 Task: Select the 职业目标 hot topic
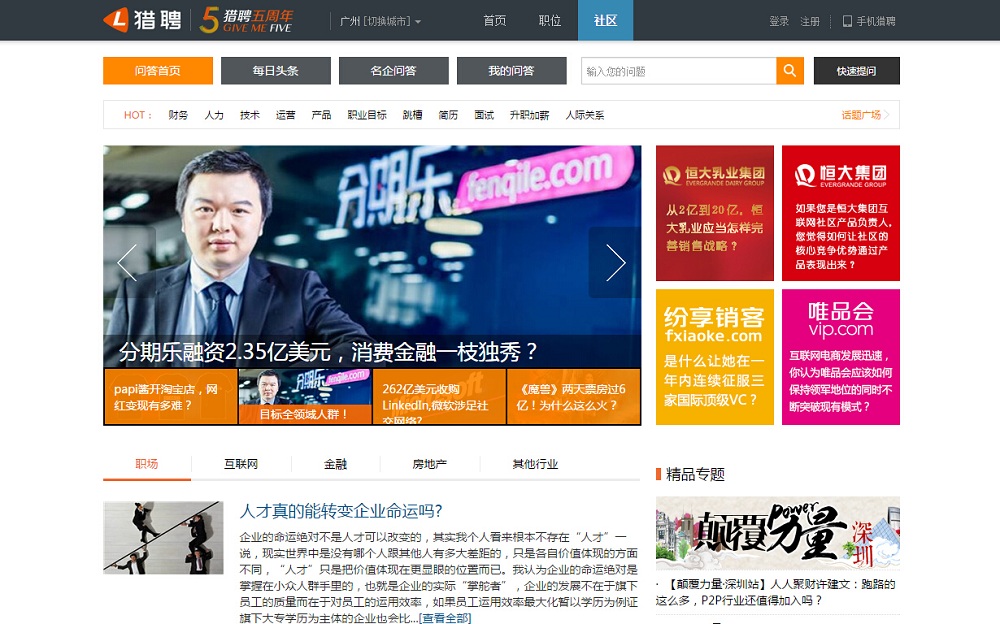coord(367,115)
